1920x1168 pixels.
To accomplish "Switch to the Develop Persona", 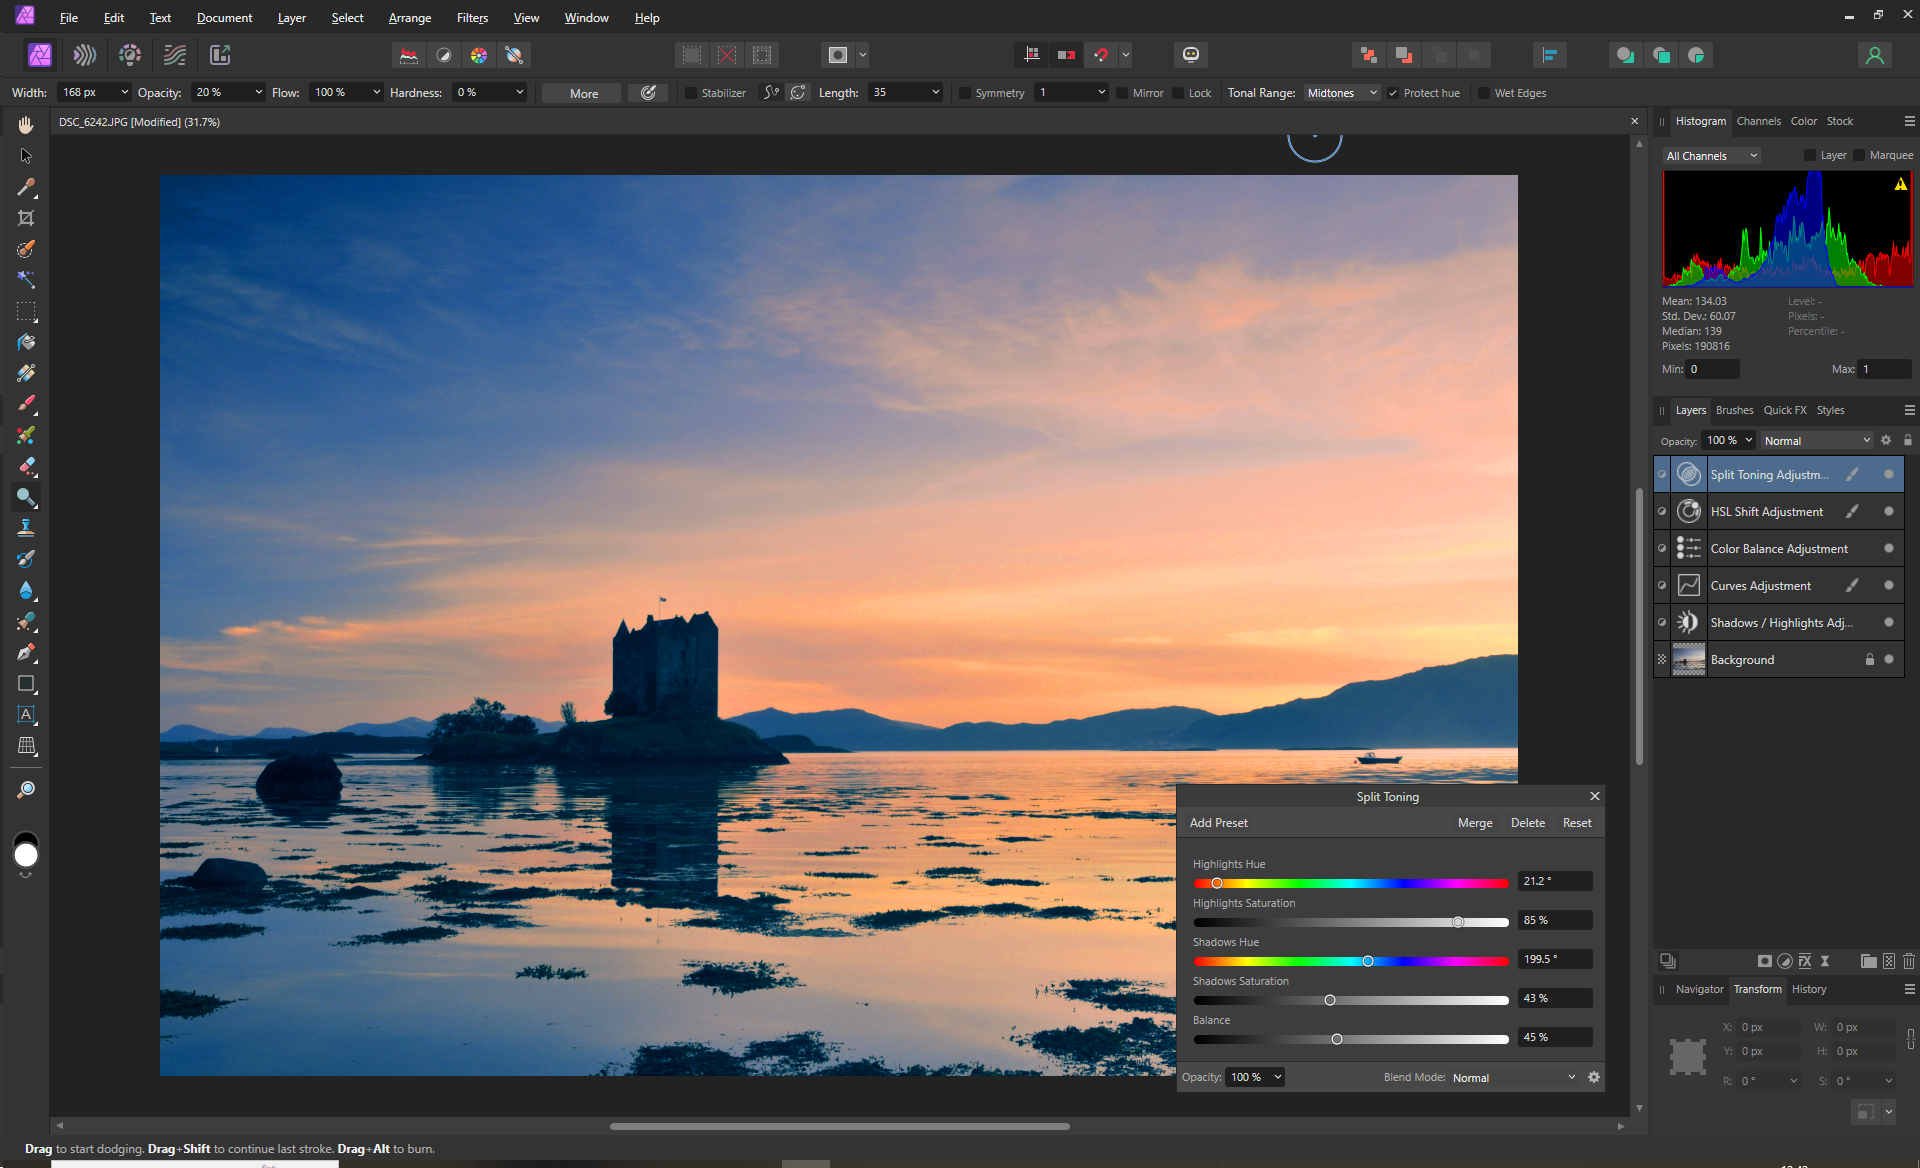I will coord(130,55).
